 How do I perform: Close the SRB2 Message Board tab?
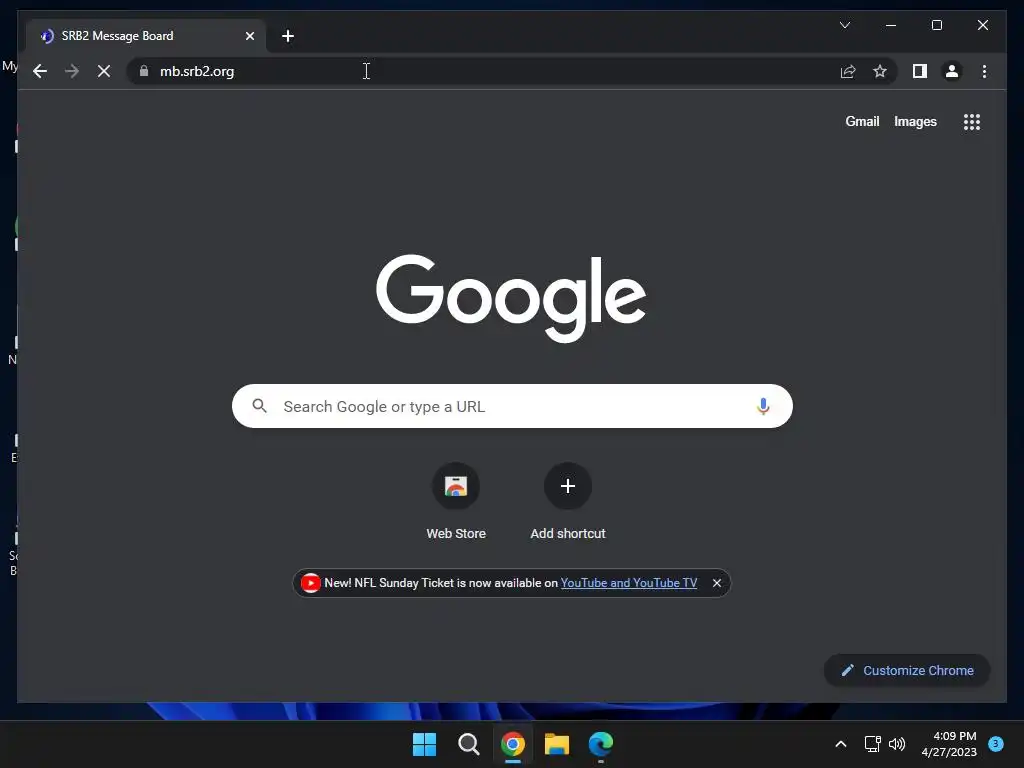(249, 36)
